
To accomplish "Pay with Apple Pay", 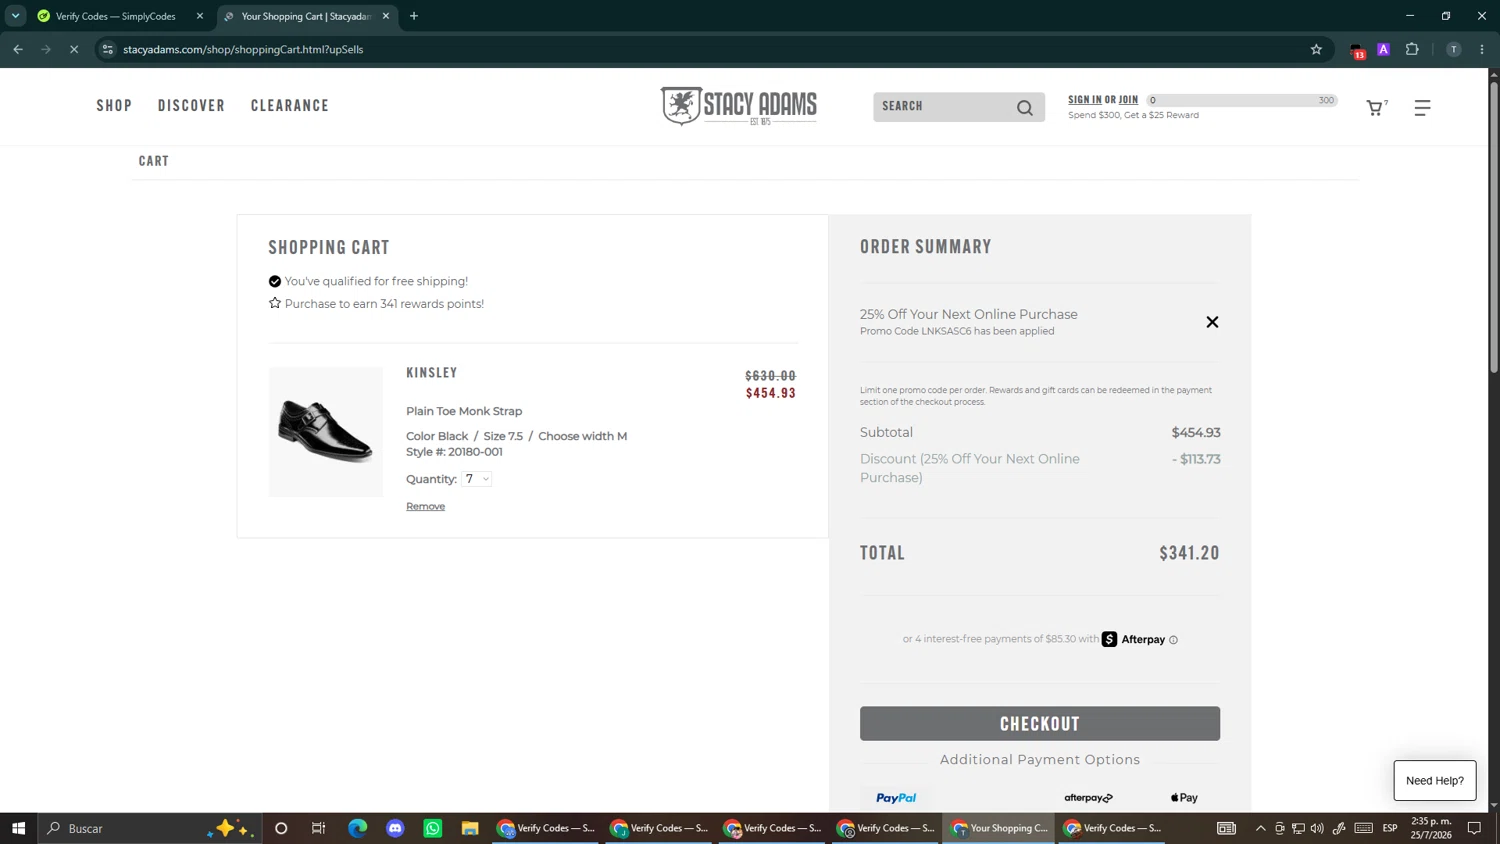I will click(x=1184, y=798).
